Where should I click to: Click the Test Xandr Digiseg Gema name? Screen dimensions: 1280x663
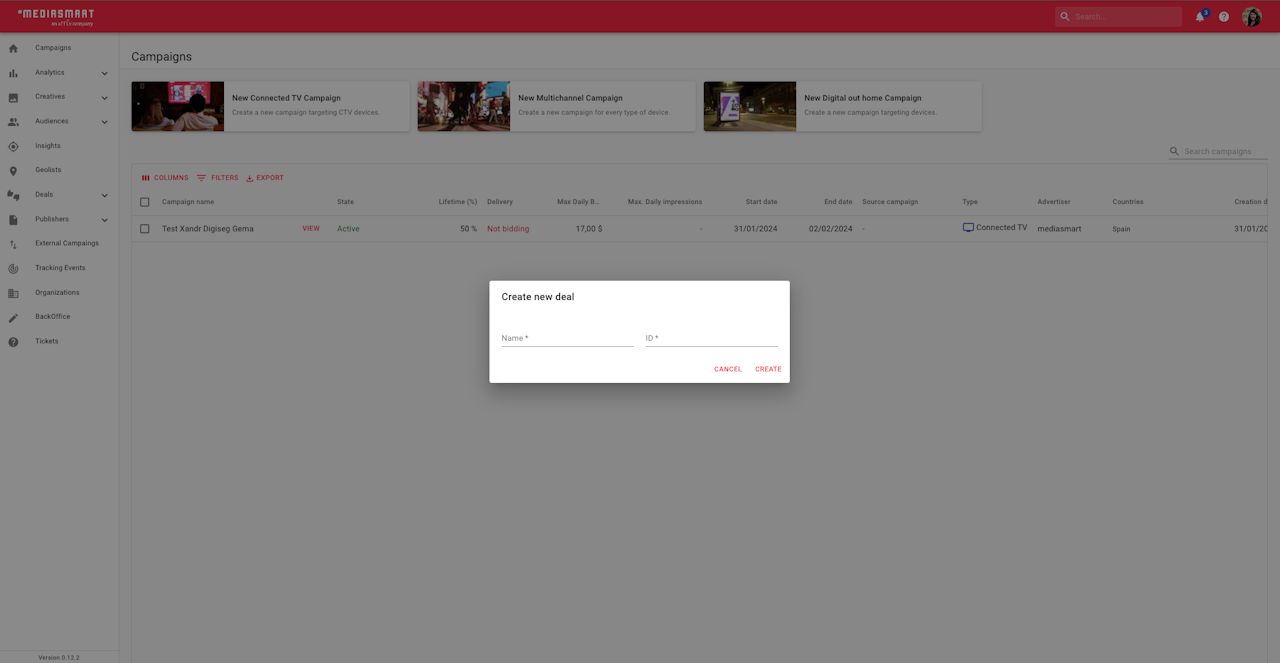point(208,229)
